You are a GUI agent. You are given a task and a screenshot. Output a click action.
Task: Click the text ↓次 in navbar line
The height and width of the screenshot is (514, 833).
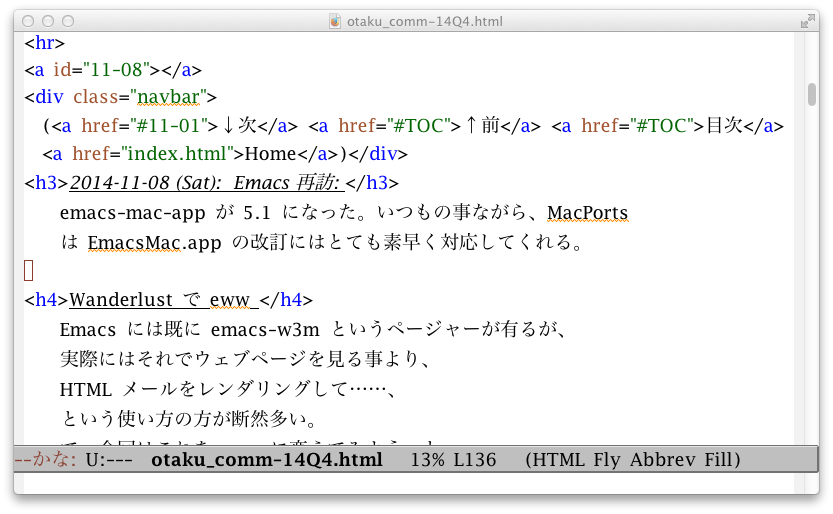pyautogui.click(x=240, y=126)
